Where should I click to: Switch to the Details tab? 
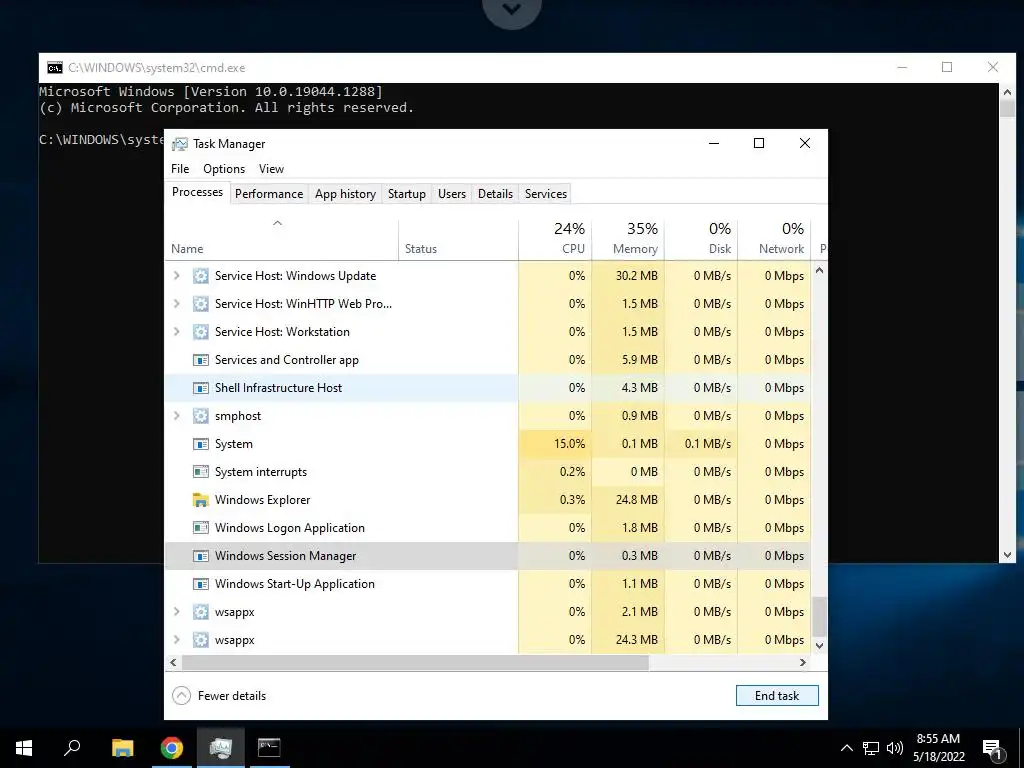click(x=495, y=194)
